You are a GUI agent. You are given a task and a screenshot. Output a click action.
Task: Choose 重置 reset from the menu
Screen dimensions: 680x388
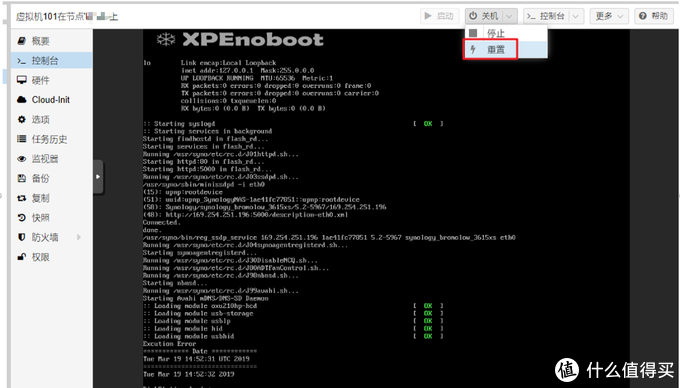(x=506, y=49)
